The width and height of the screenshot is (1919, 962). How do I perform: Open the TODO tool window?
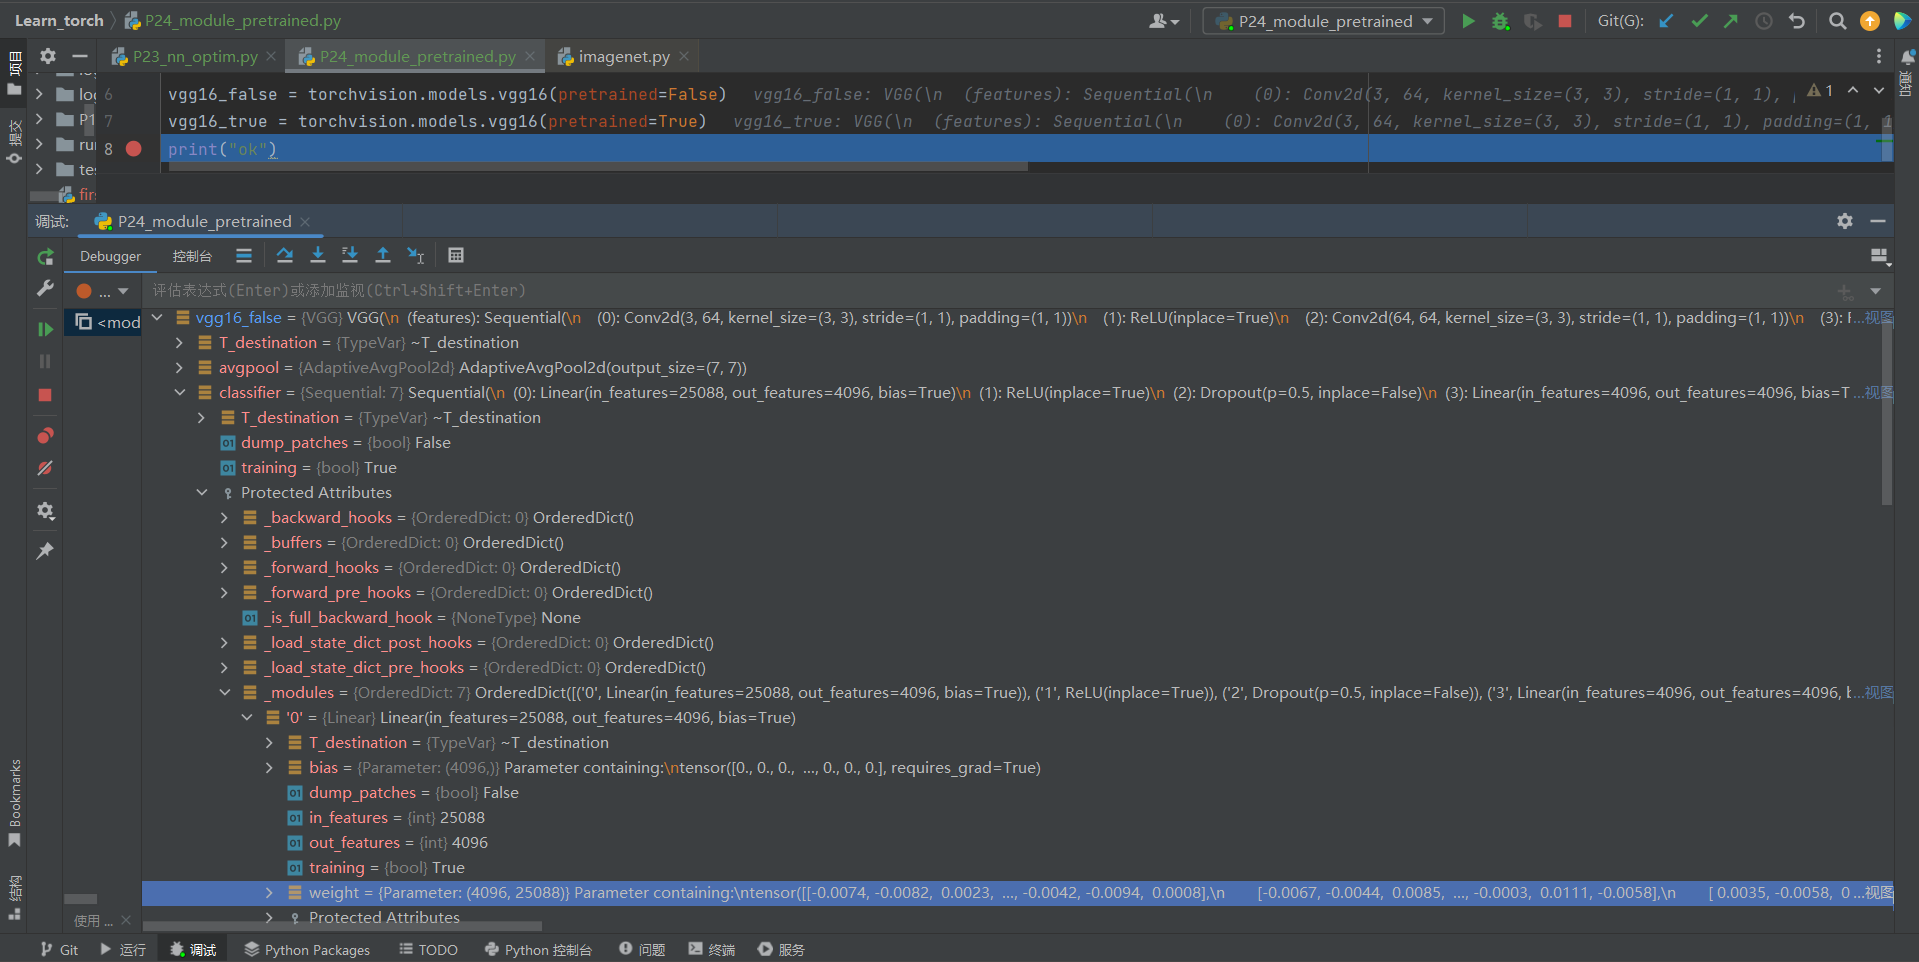[428, 950]
